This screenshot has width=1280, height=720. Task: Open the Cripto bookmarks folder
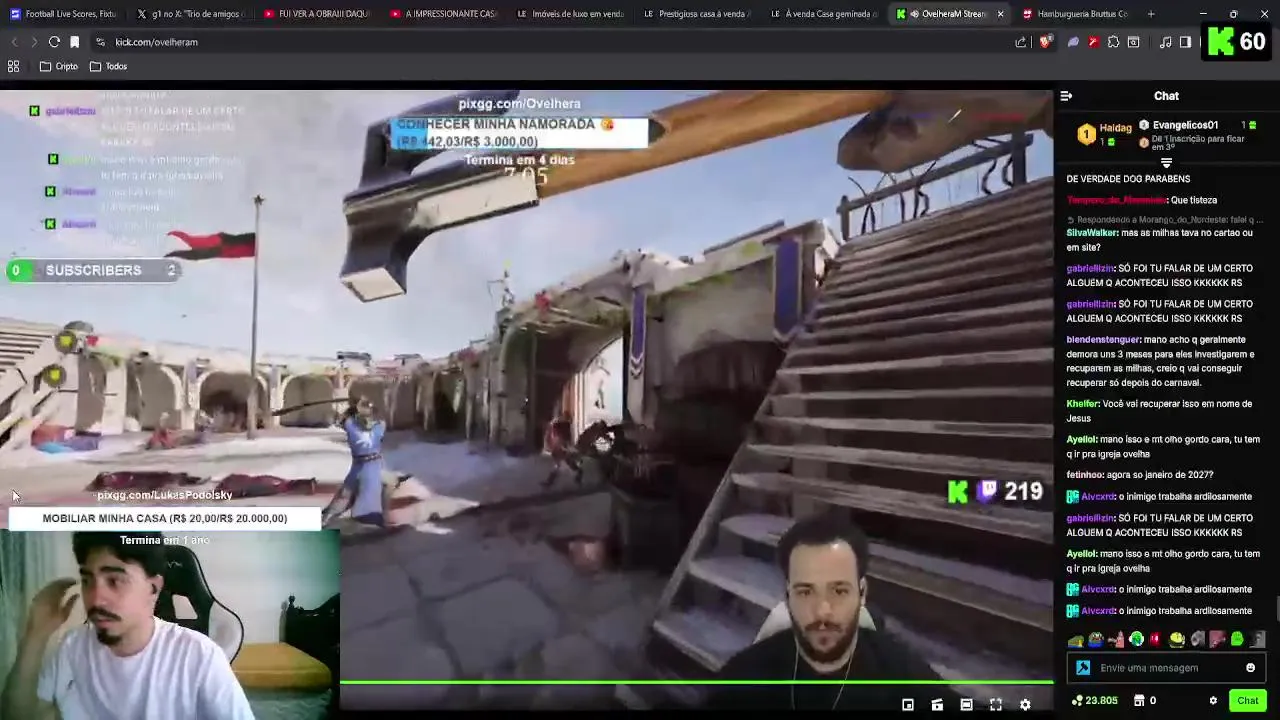click(59, 66)
